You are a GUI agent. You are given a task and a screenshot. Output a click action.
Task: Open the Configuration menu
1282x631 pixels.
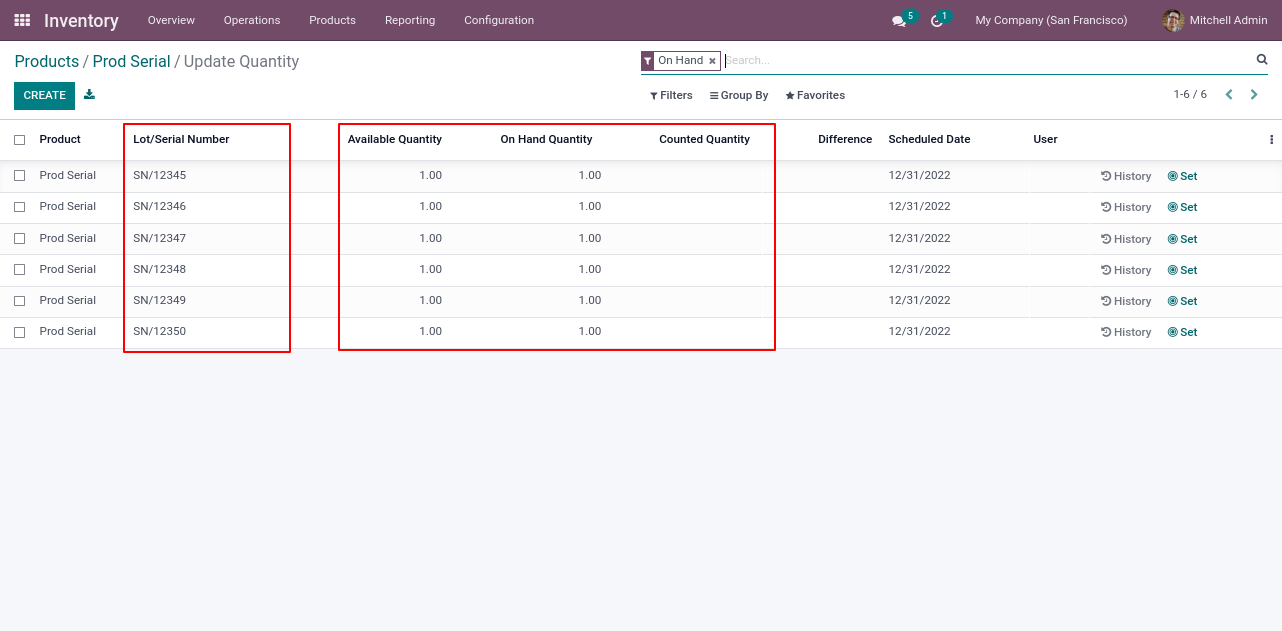(499, 20)
